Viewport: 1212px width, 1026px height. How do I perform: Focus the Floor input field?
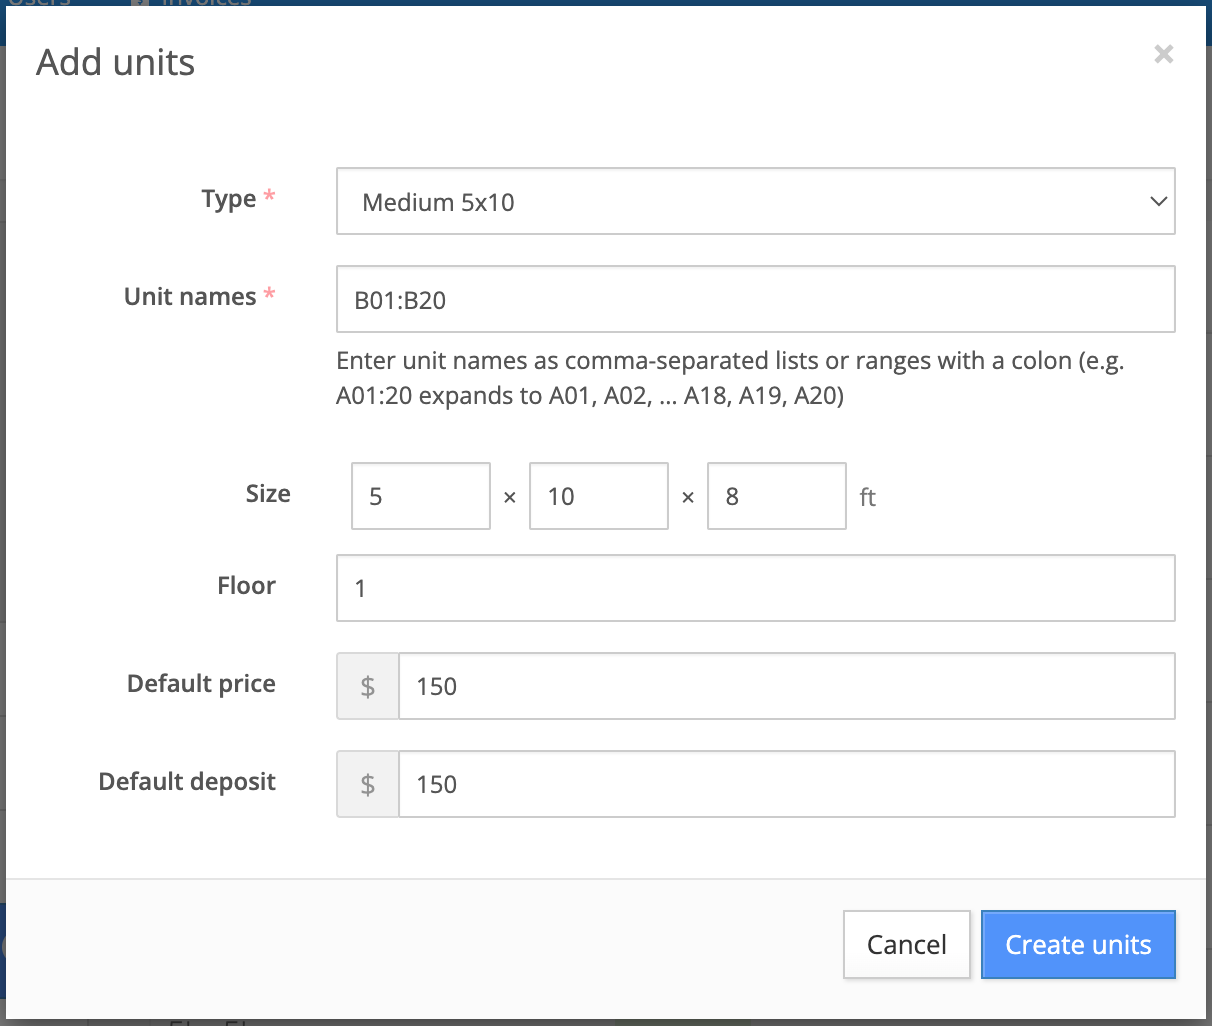click(755, 588)
